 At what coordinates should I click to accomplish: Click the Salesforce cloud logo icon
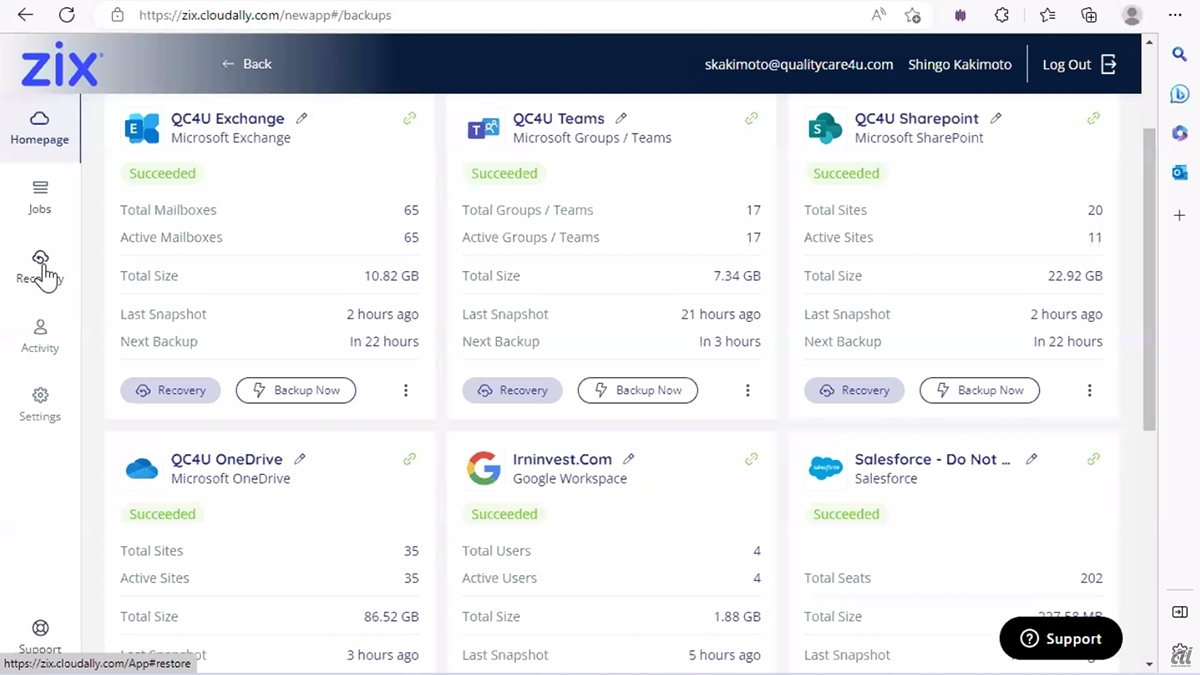[826, 468]
